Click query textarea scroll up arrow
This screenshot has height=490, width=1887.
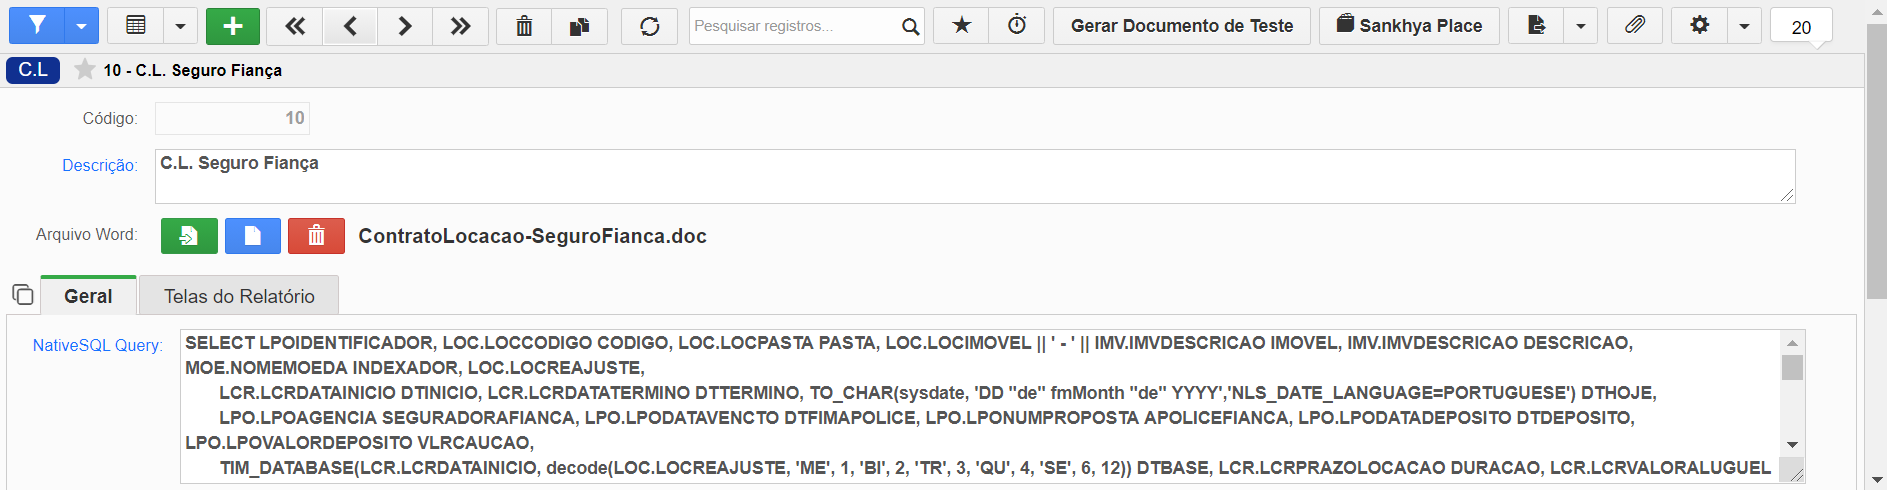coord(1792,343)
